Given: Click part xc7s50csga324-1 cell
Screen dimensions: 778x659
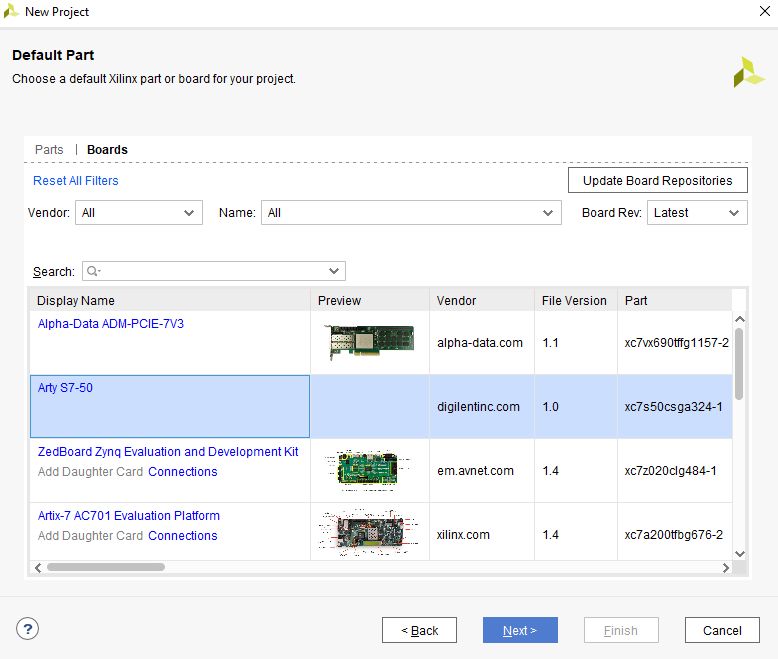Looking at the screenshot, I should 673,407.
